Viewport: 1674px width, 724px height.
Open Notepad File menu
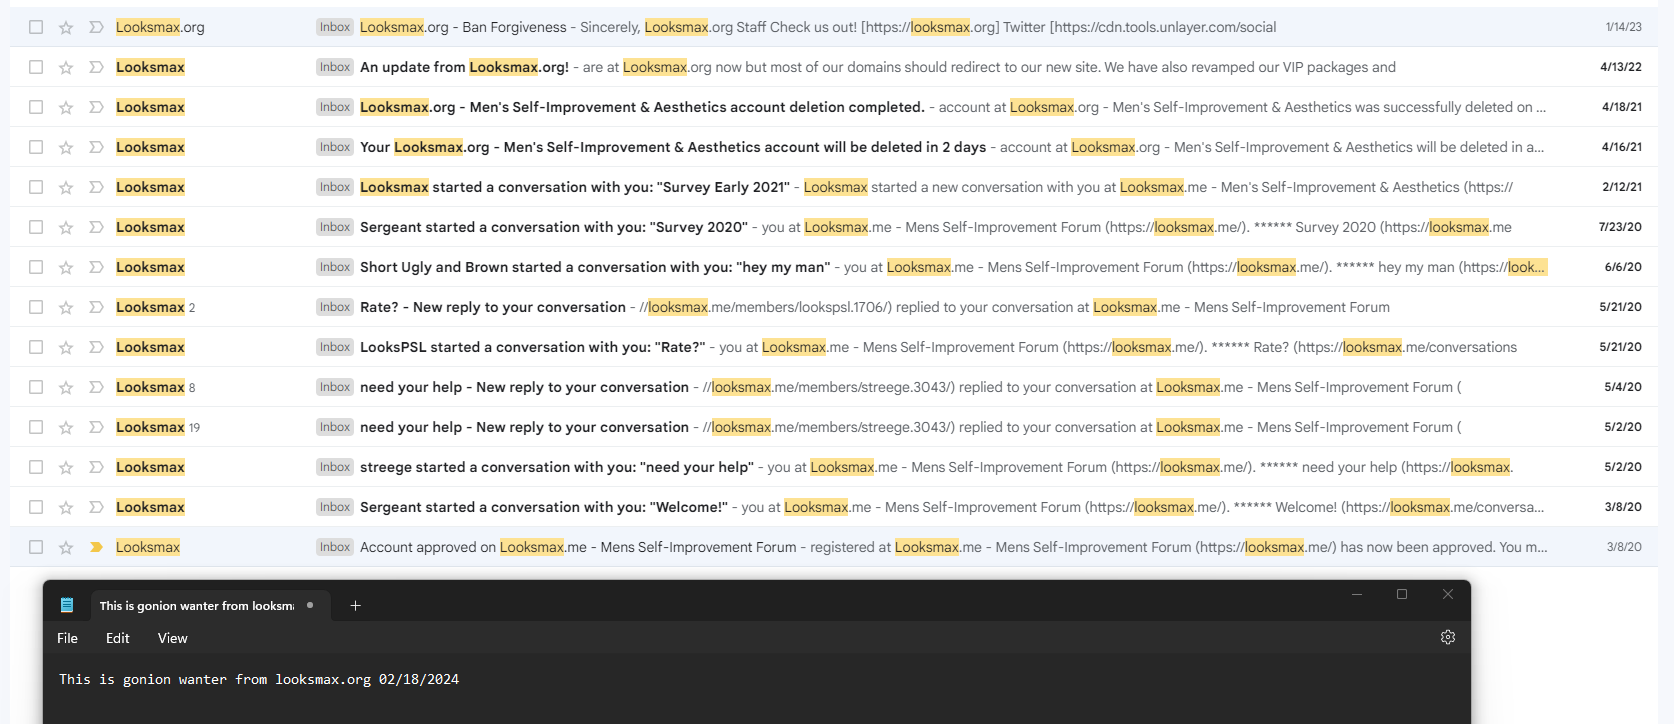67,638
